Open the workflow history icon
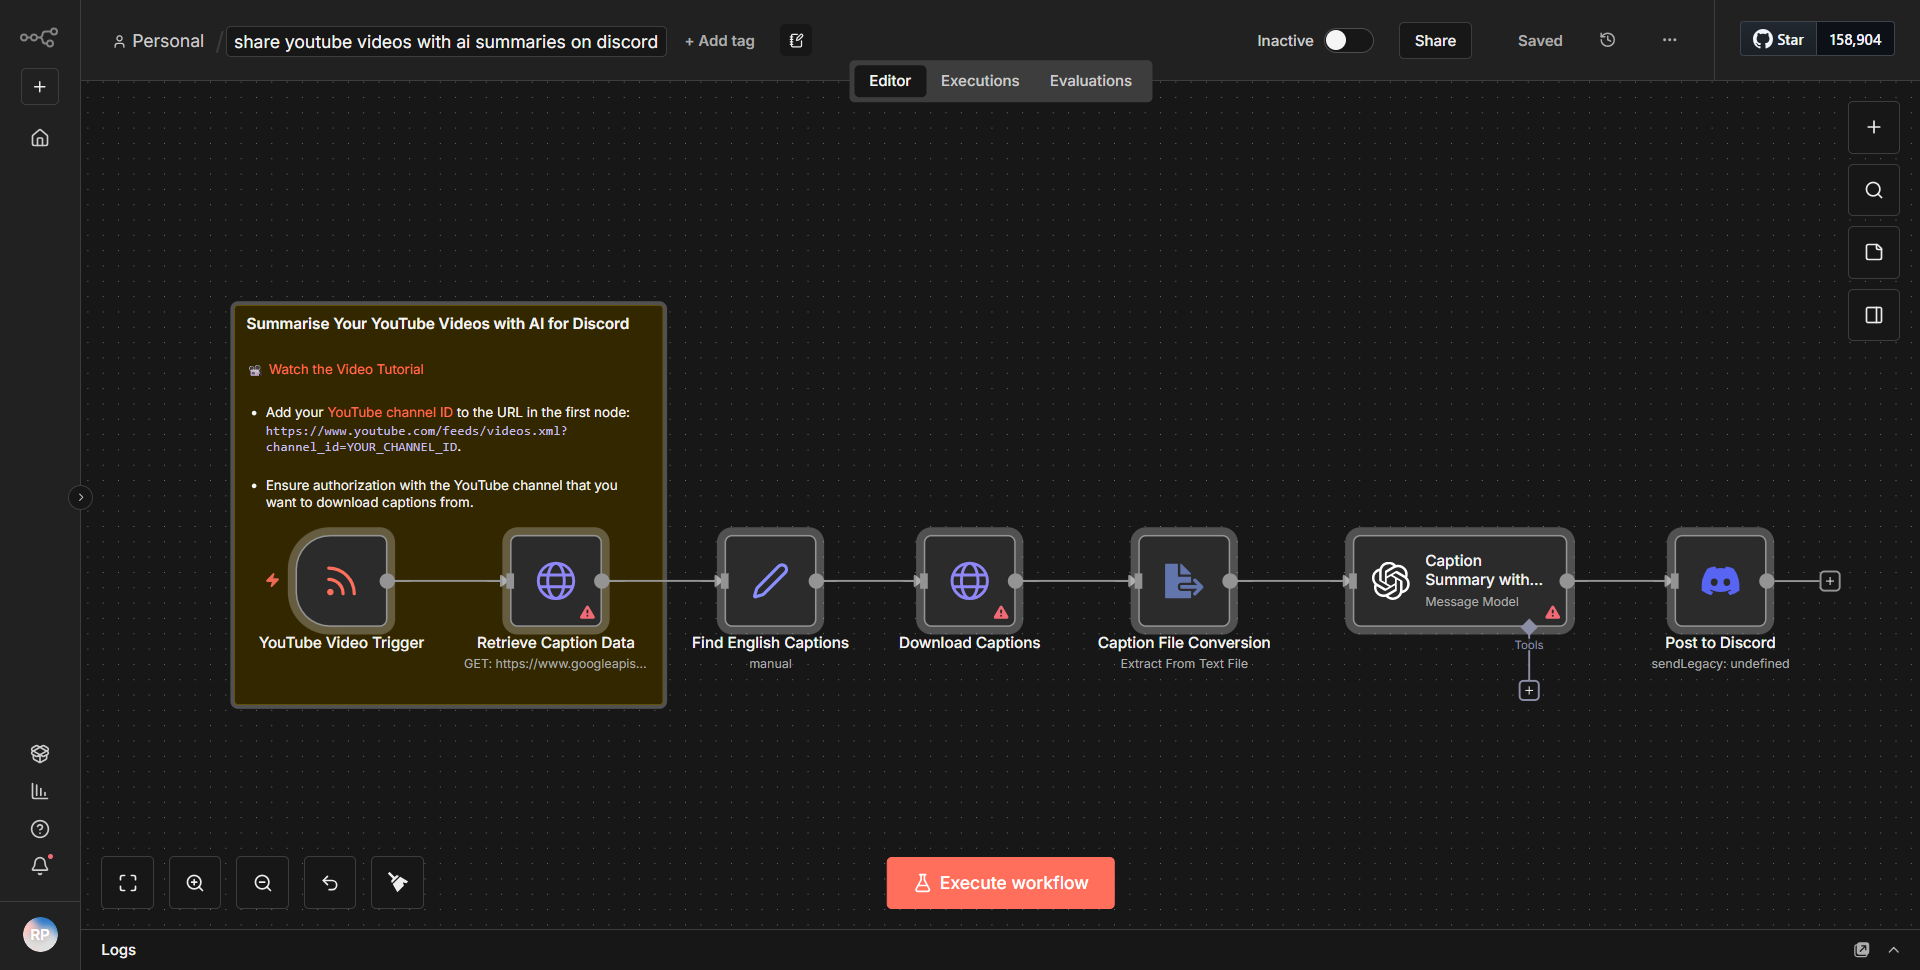The width and height of the screenshot is (1920, 970). point(1608,40)
